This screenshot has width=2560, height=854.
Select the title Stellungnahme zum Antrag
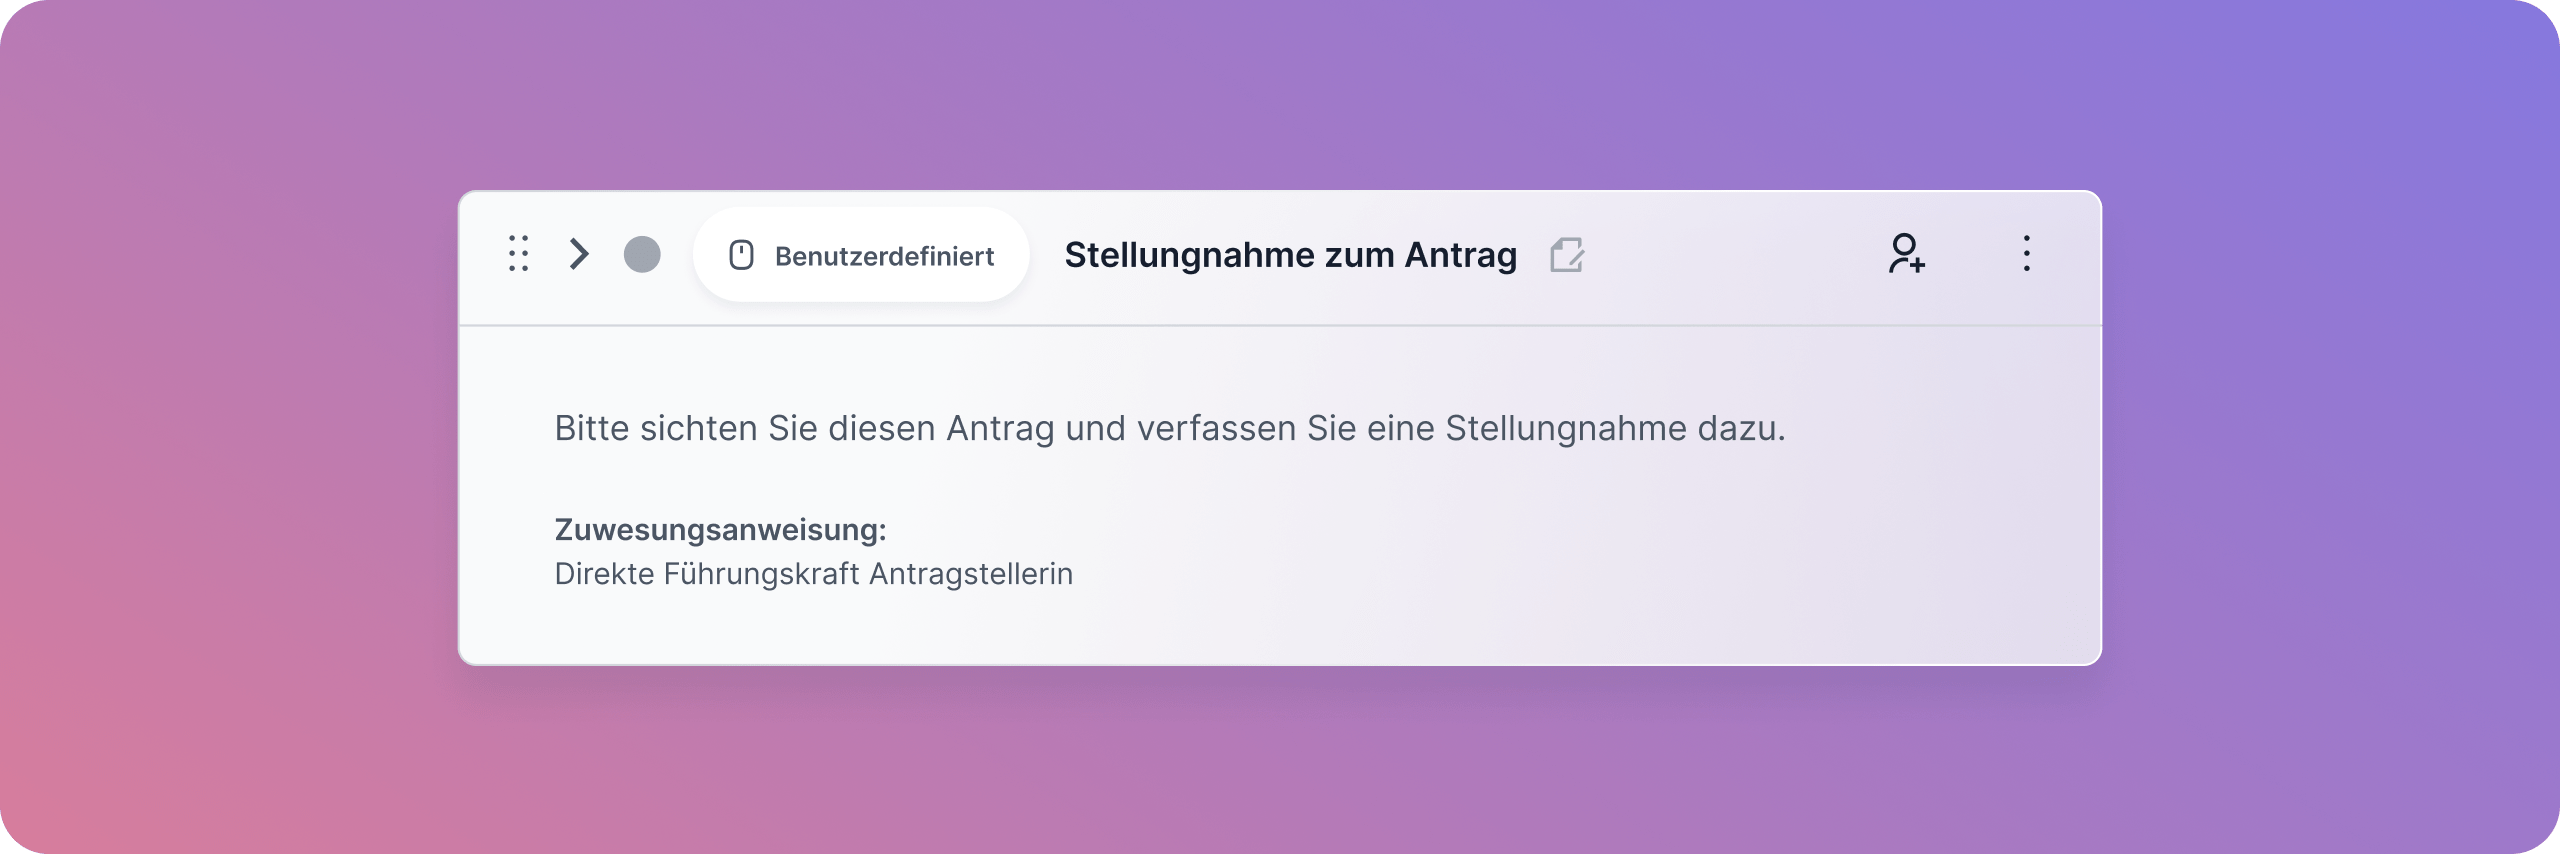pyautogui.click(x=1290, y=255)
